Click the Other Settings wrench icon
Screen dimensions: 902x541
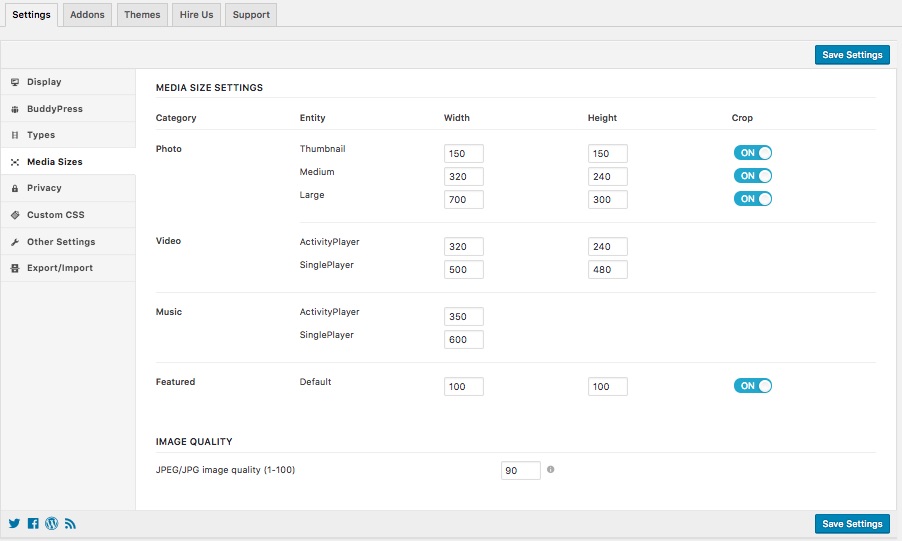(15, 242)
